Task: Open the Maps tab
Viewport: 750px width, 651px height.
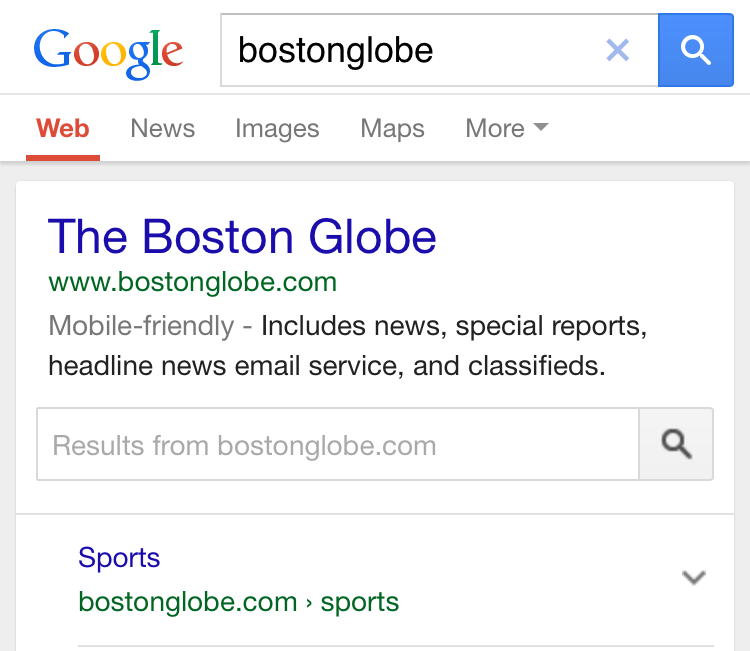Action: pos(392,129)
